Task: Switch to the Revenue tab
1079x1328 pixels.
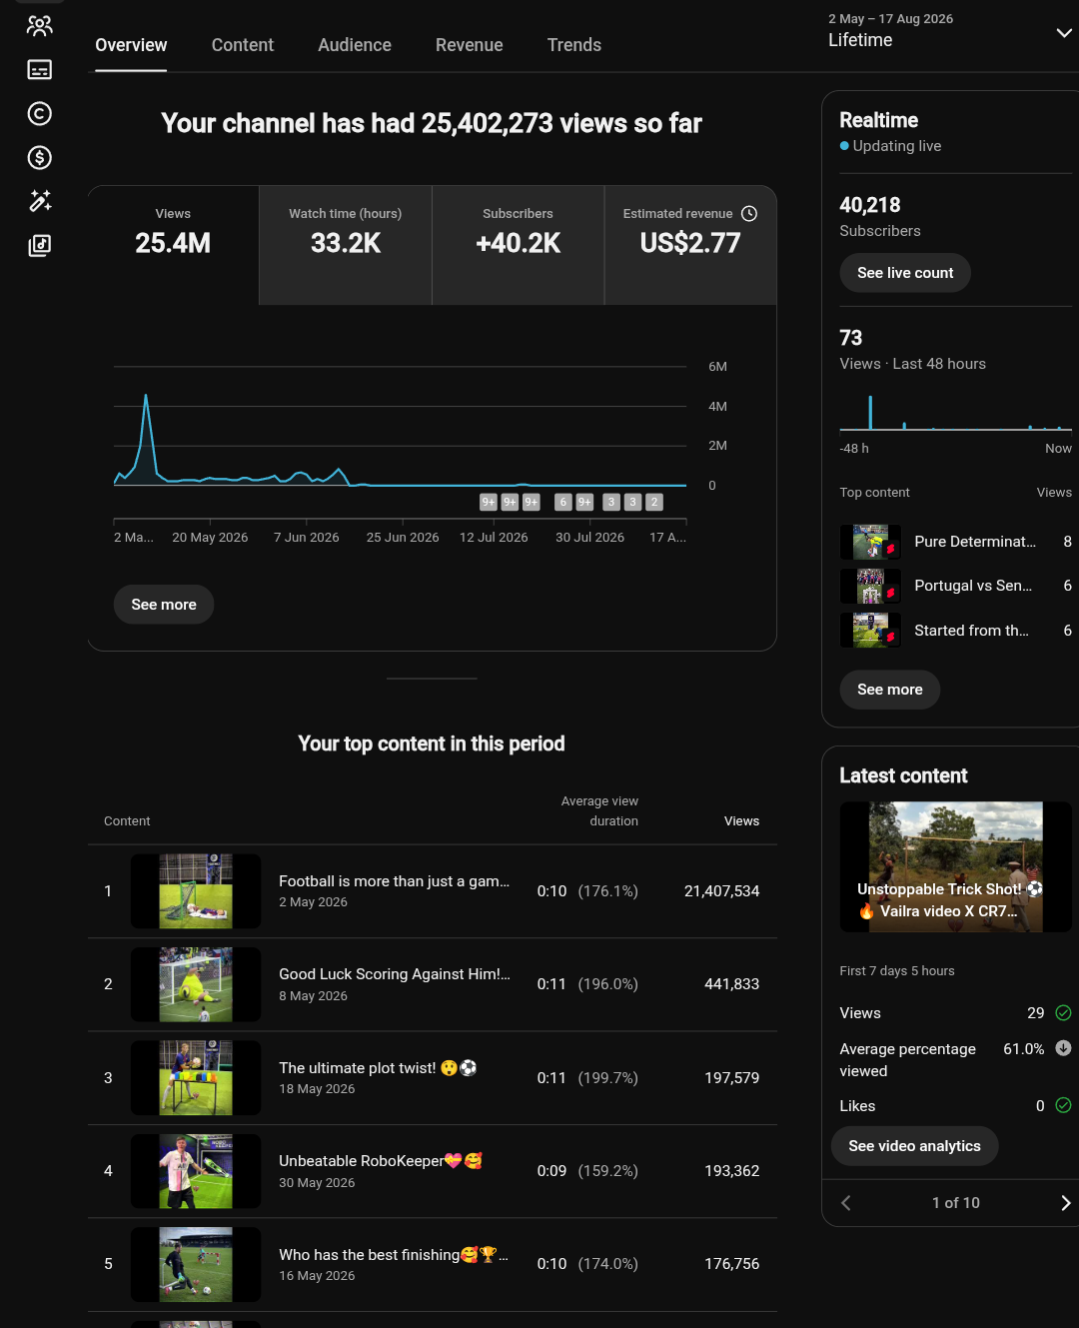Action: [469, 45]
